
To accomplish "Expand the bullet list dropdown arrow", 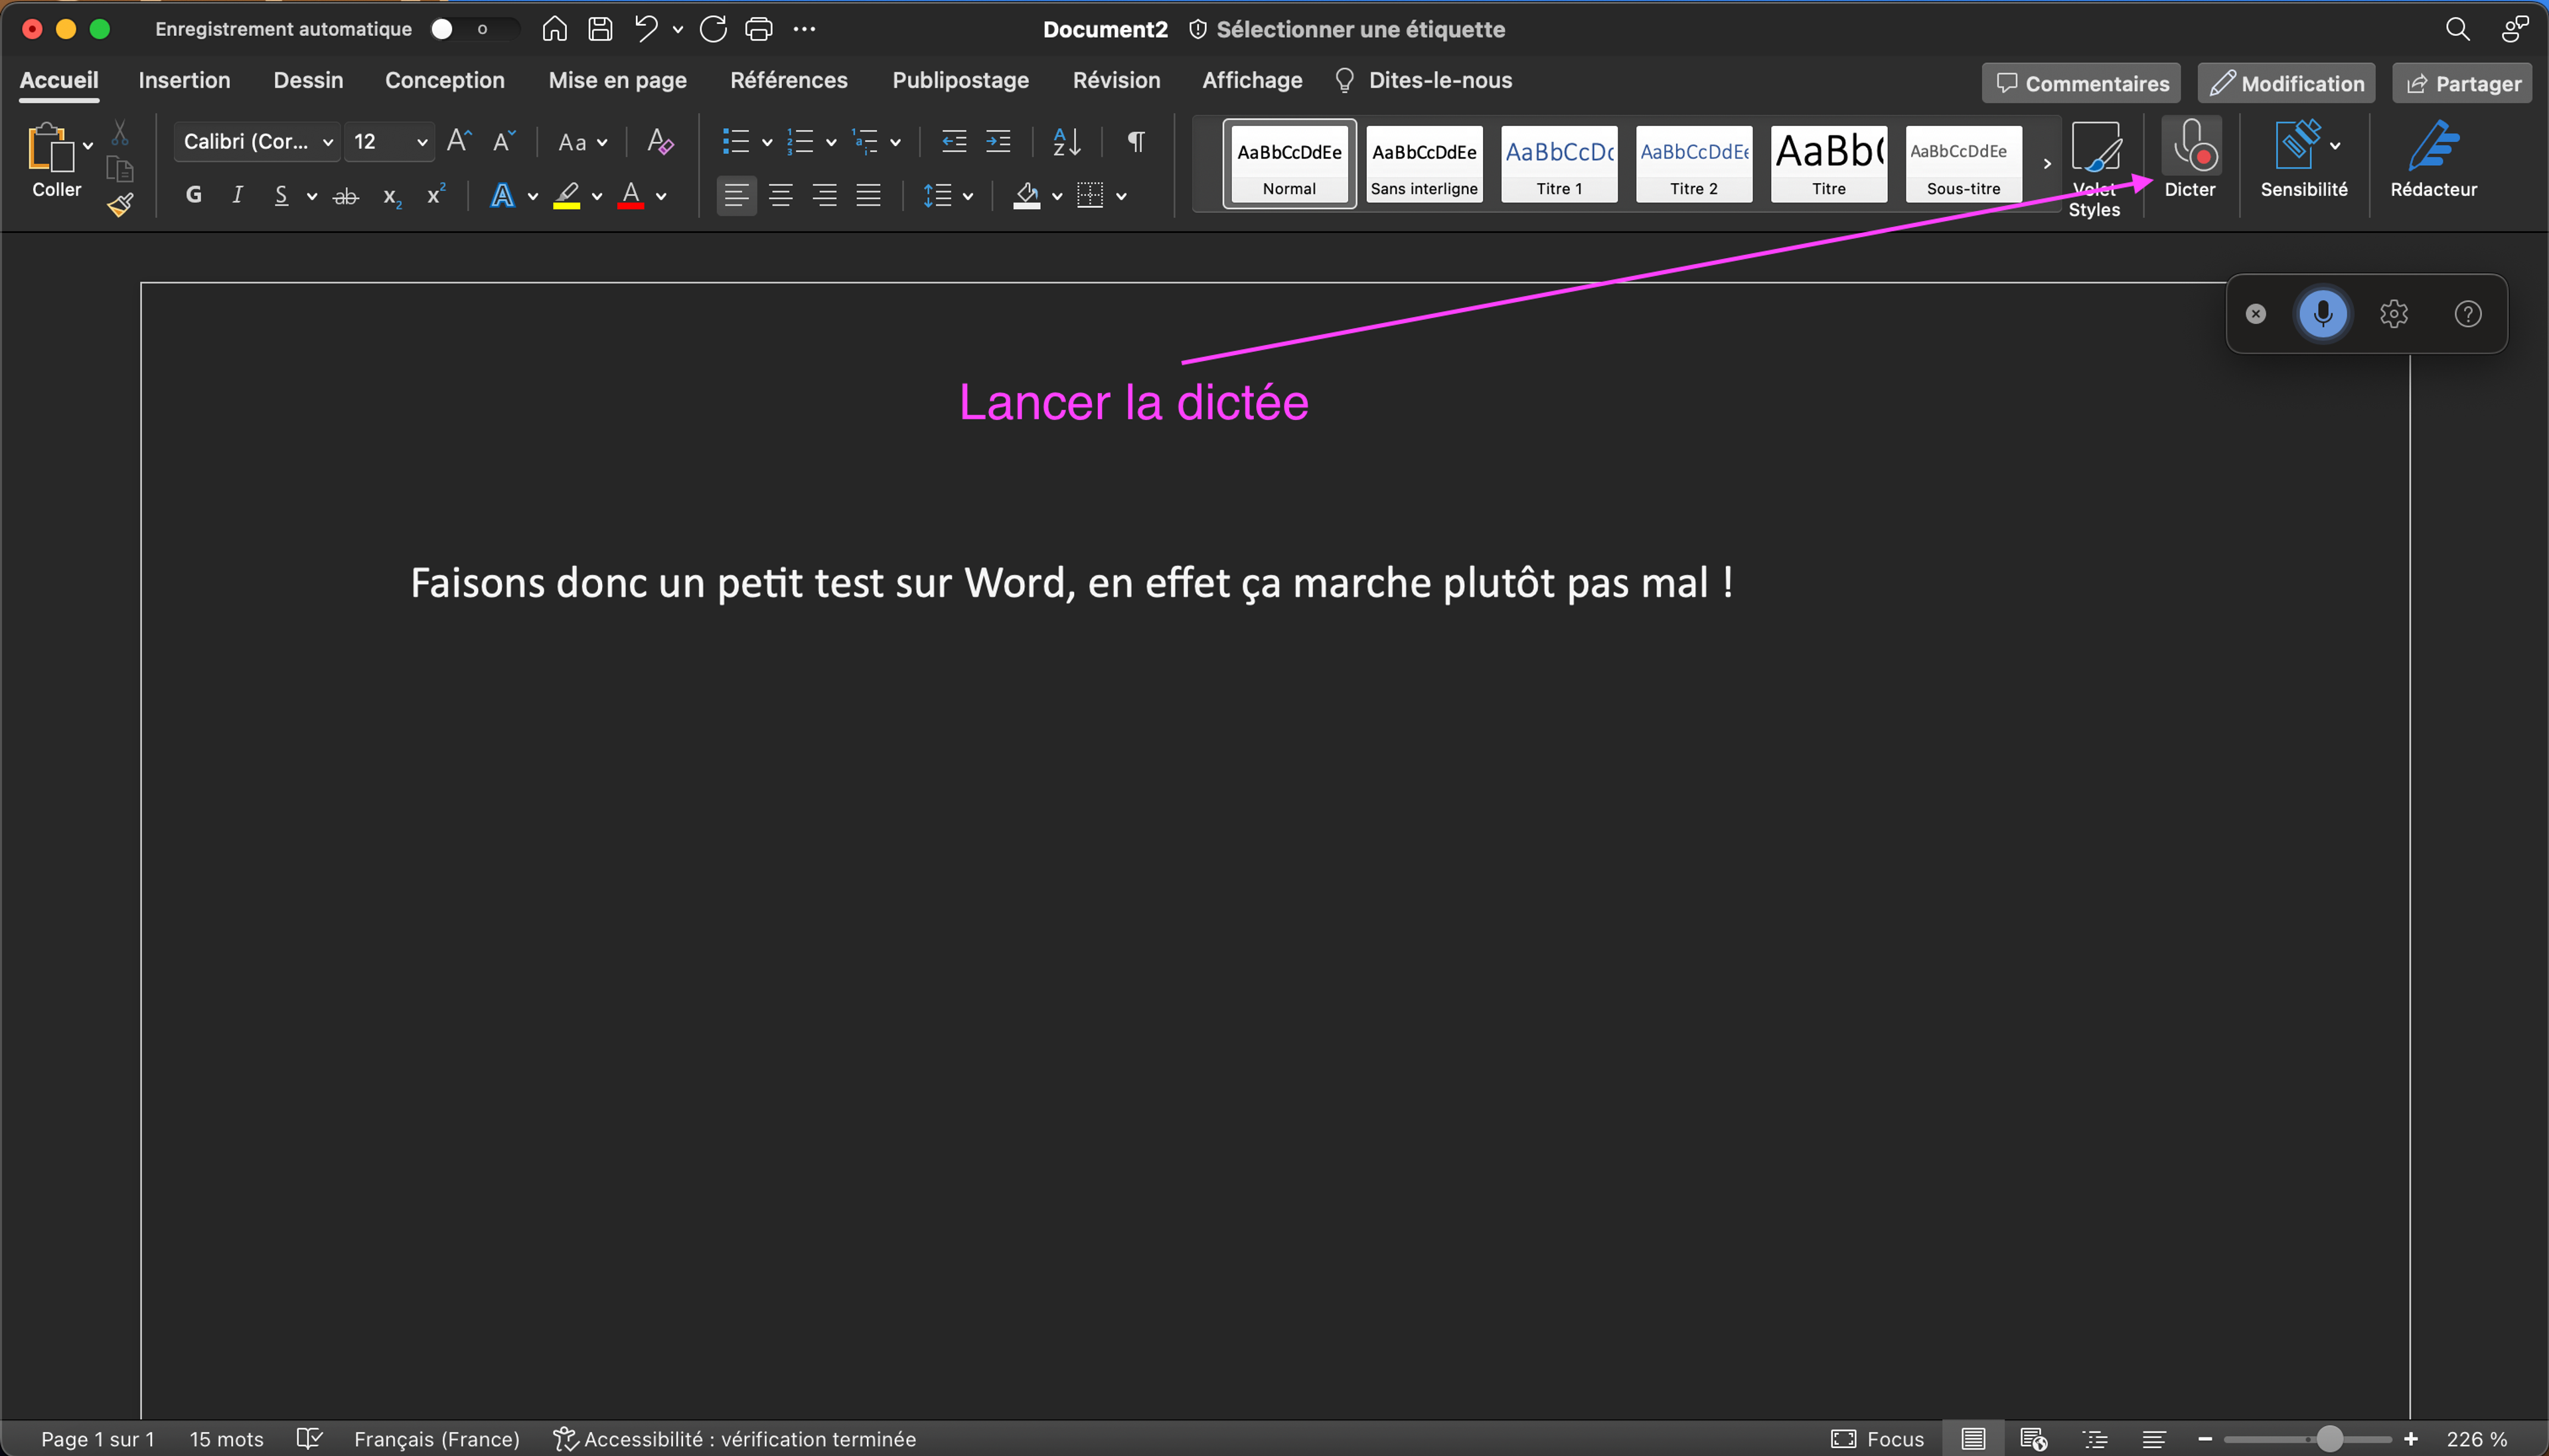I will point(767,142).
